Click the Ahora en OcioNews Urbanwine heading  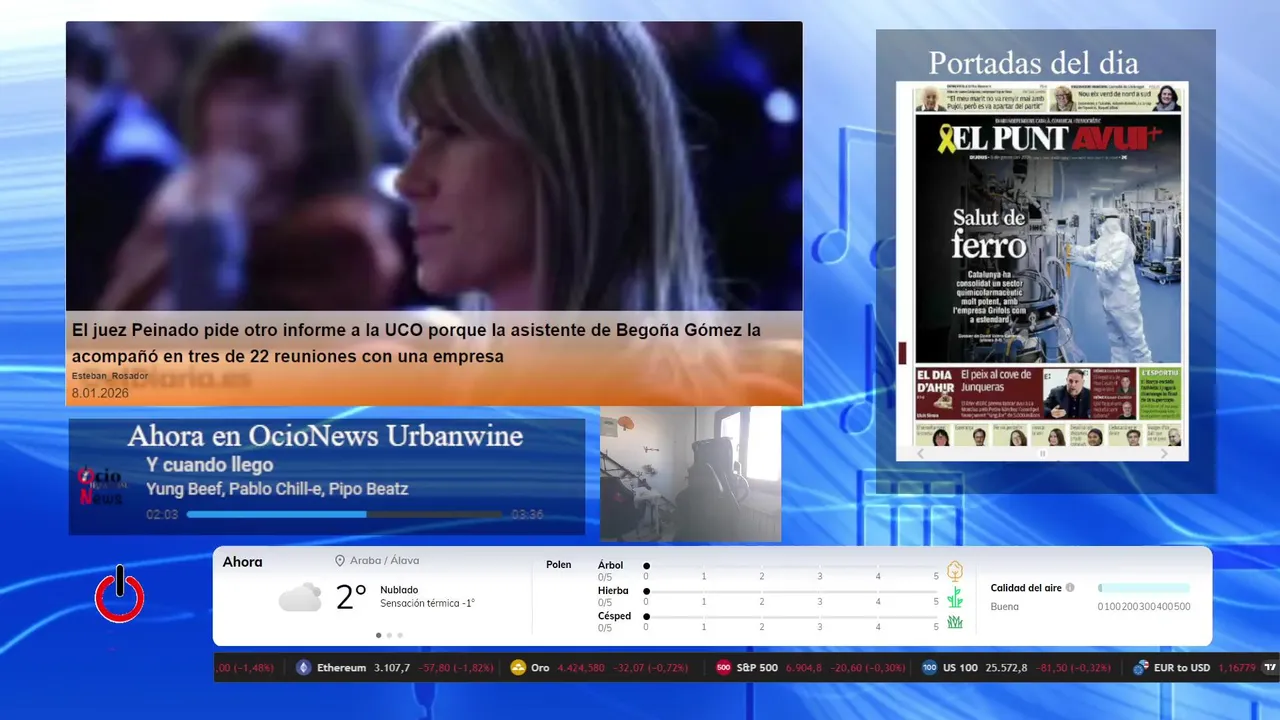click(x=325, y=436)
